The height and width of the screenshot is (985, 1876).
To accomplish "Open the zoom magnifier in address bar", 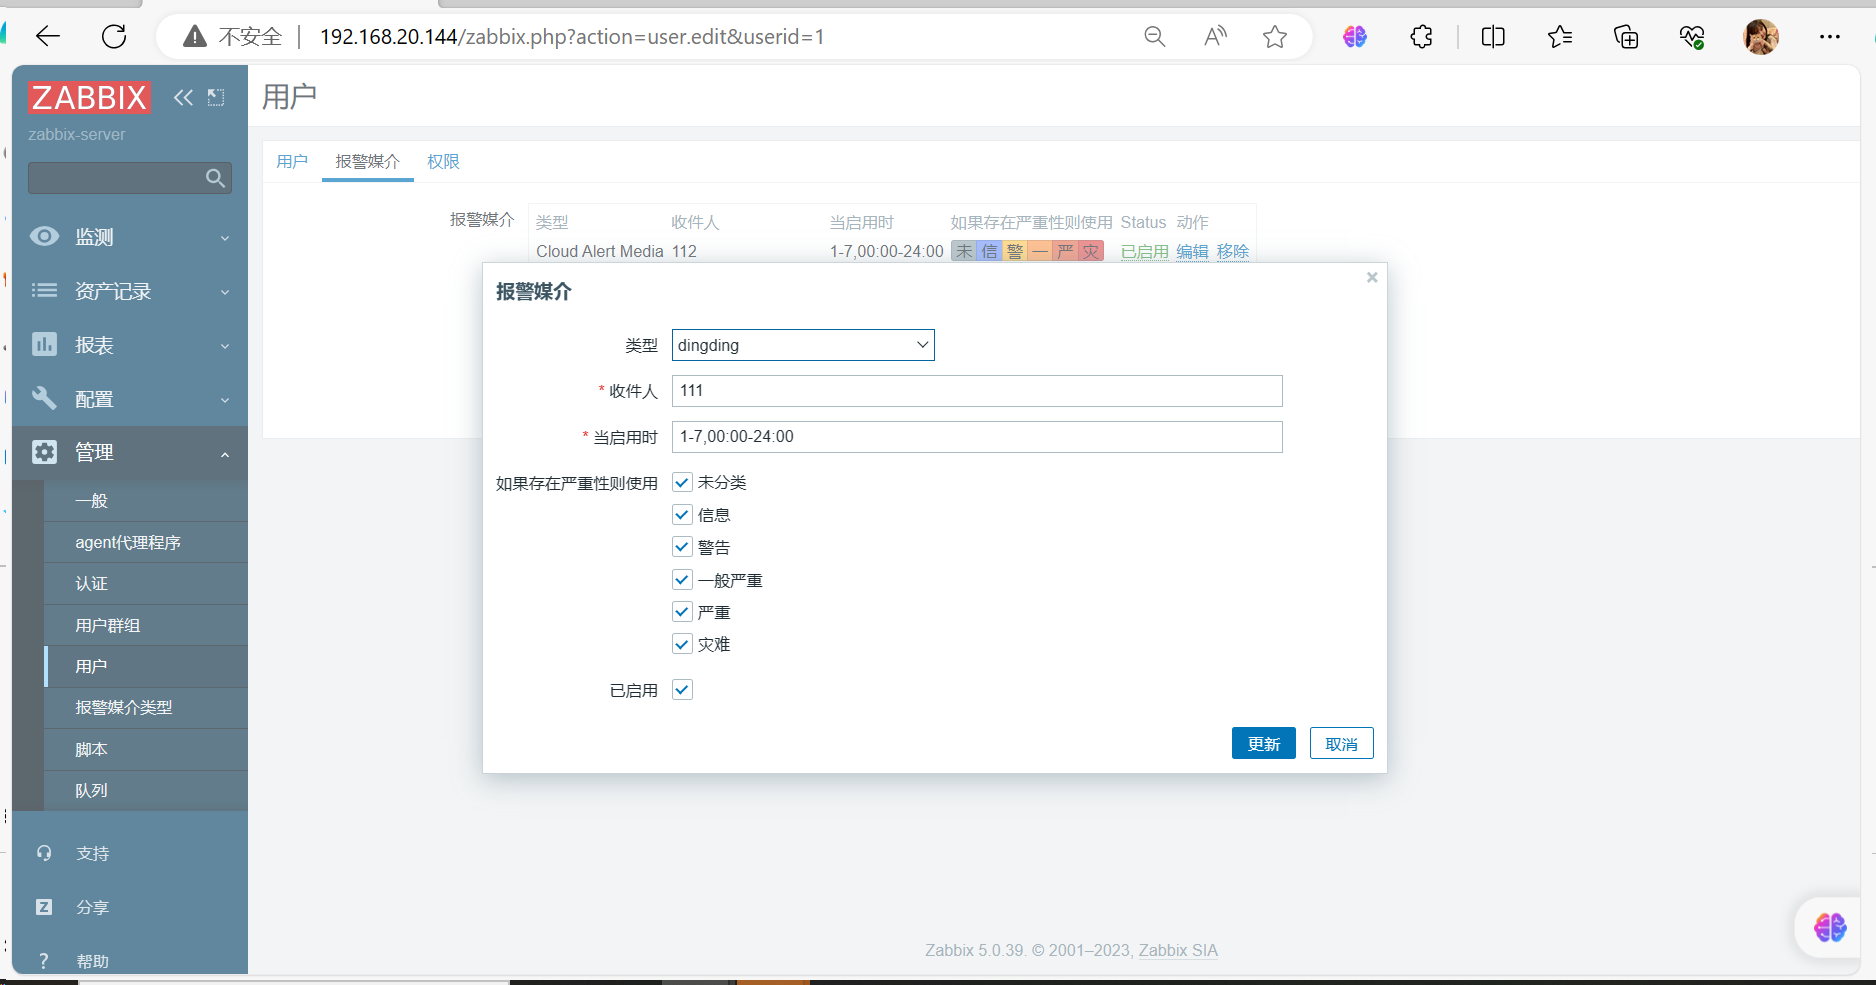I will click(x=1154, y=37).
